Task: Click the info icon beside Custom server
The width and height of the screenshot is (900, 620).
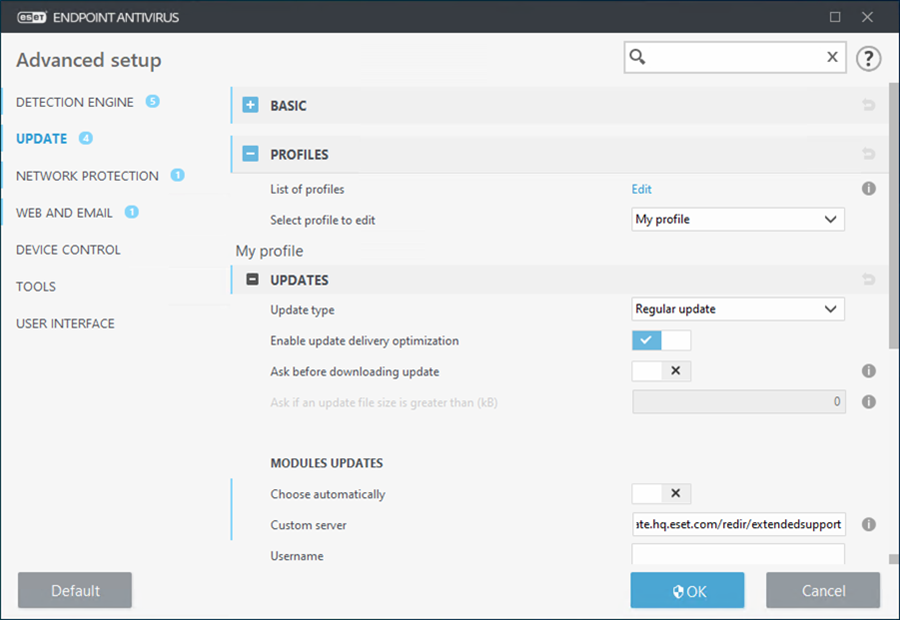Action: tap(869, 524)
